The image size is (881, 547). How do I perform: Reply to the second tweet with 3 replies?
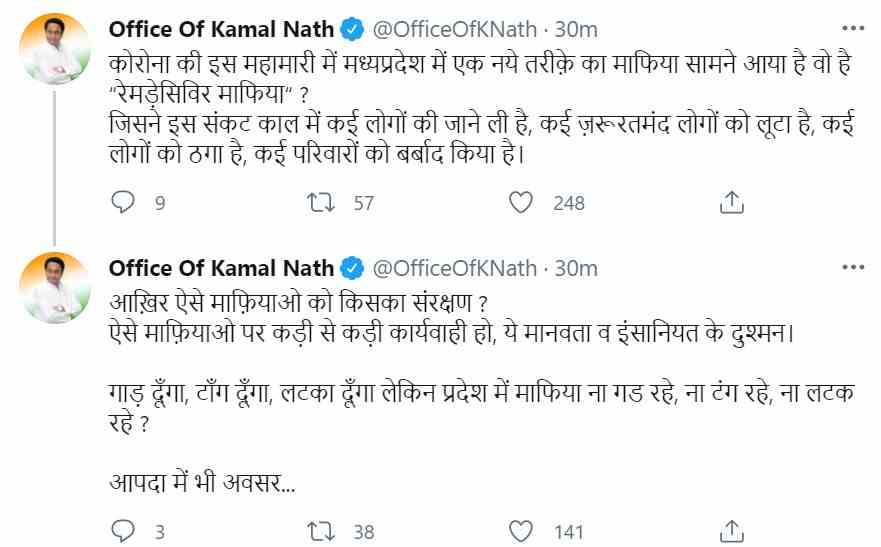[122, 529]
